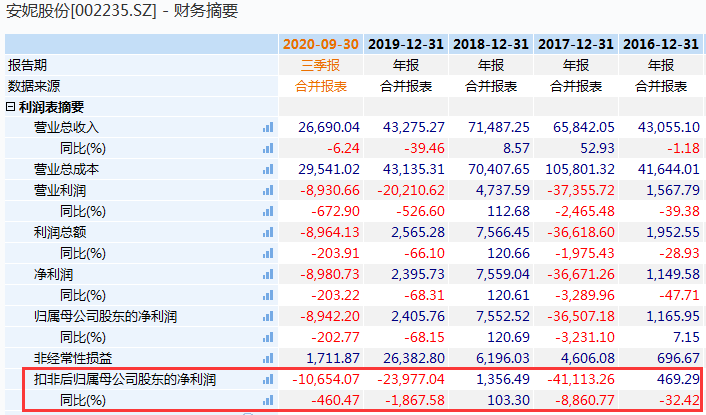Open chart icon for 净利润 row
Viewport: 706px width, 415px height.
coord(268,275)
